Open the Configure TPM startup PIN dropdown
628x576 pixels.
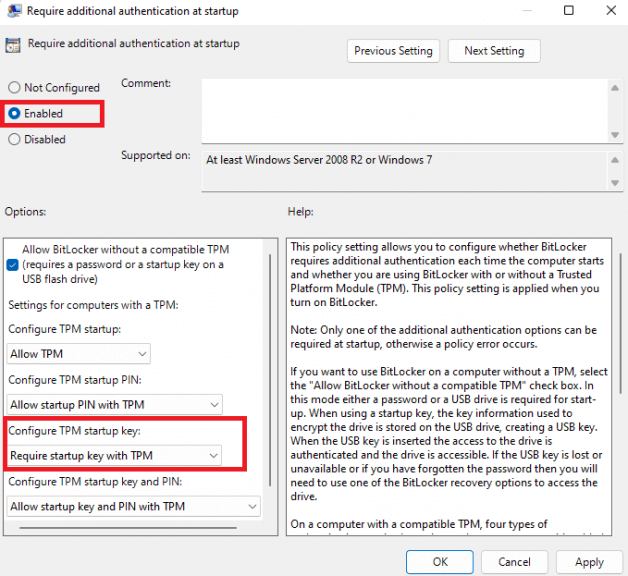coord(115,405)
